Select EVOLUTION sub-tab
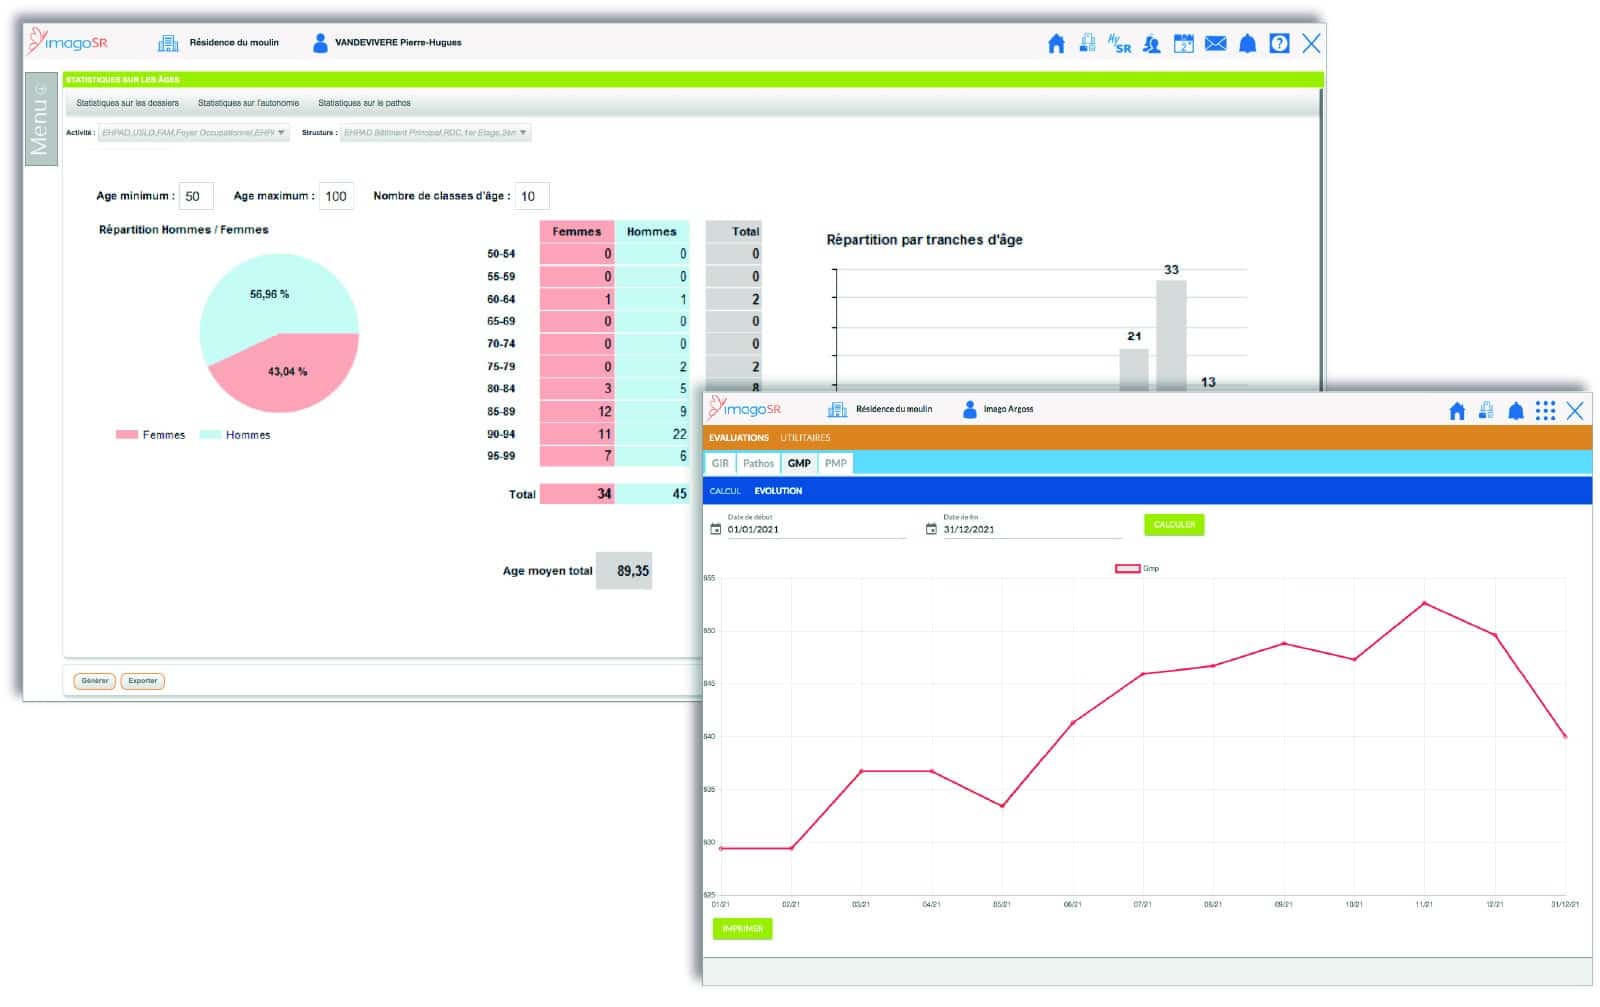The width and height of the screenshot is (1600, 1007). point(778,491)
